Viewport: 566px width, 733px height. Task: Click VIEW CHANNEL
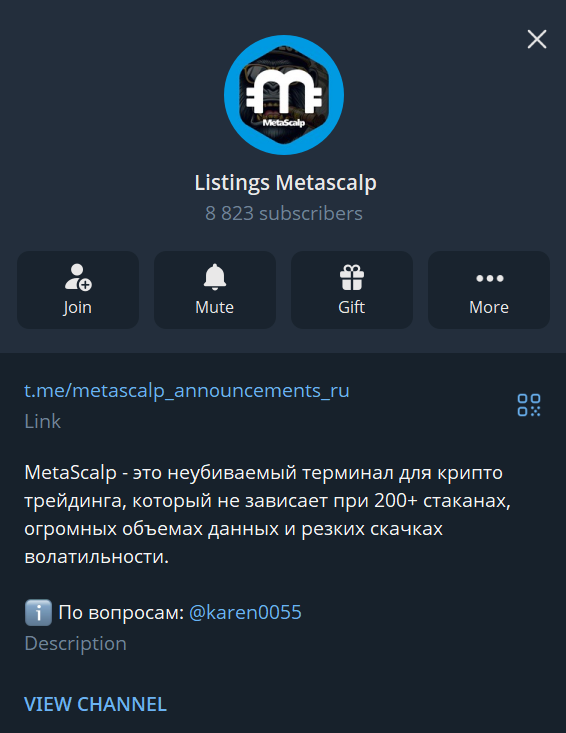95,704
